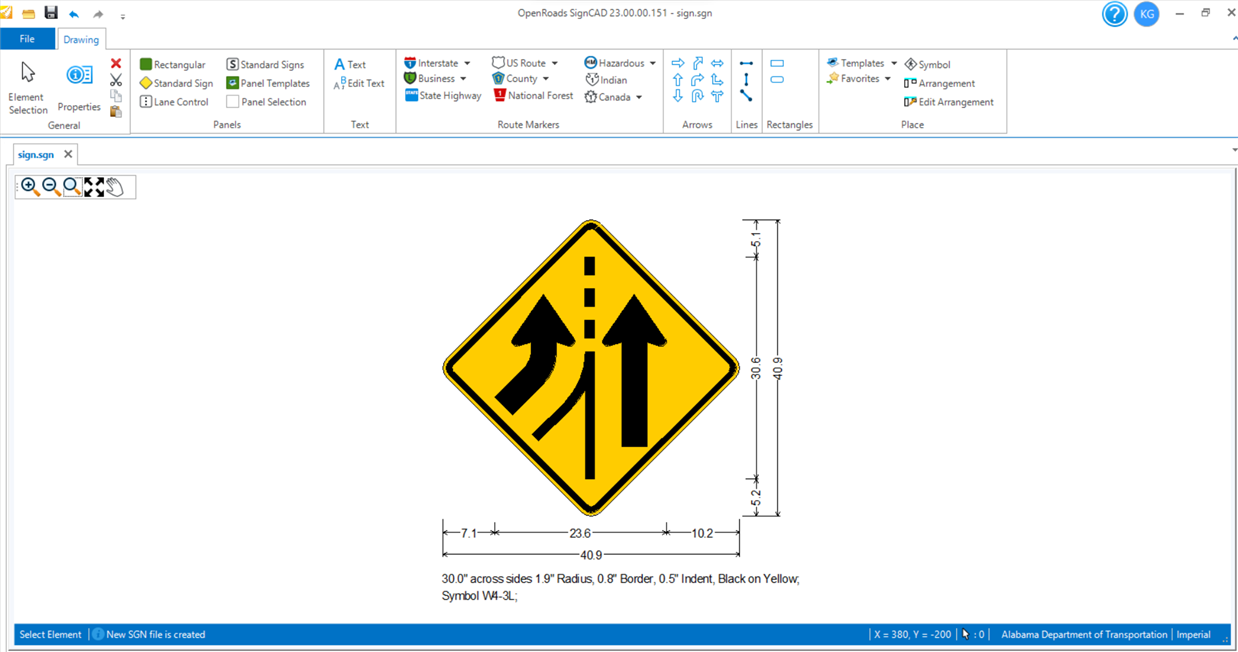Viewport: 1238px width, 652px height.
Task: Expand the US Route dropdown
Action: point(554,63)
